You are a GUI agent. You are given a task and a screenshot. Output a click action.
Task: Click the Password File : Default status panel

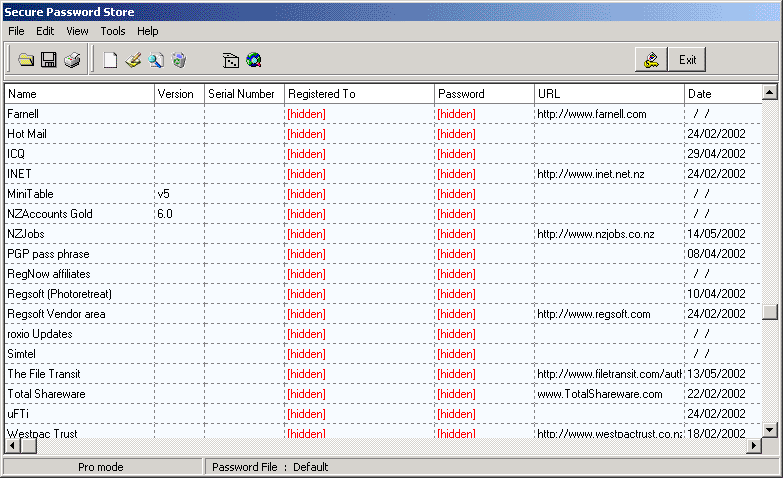(492, 467)
